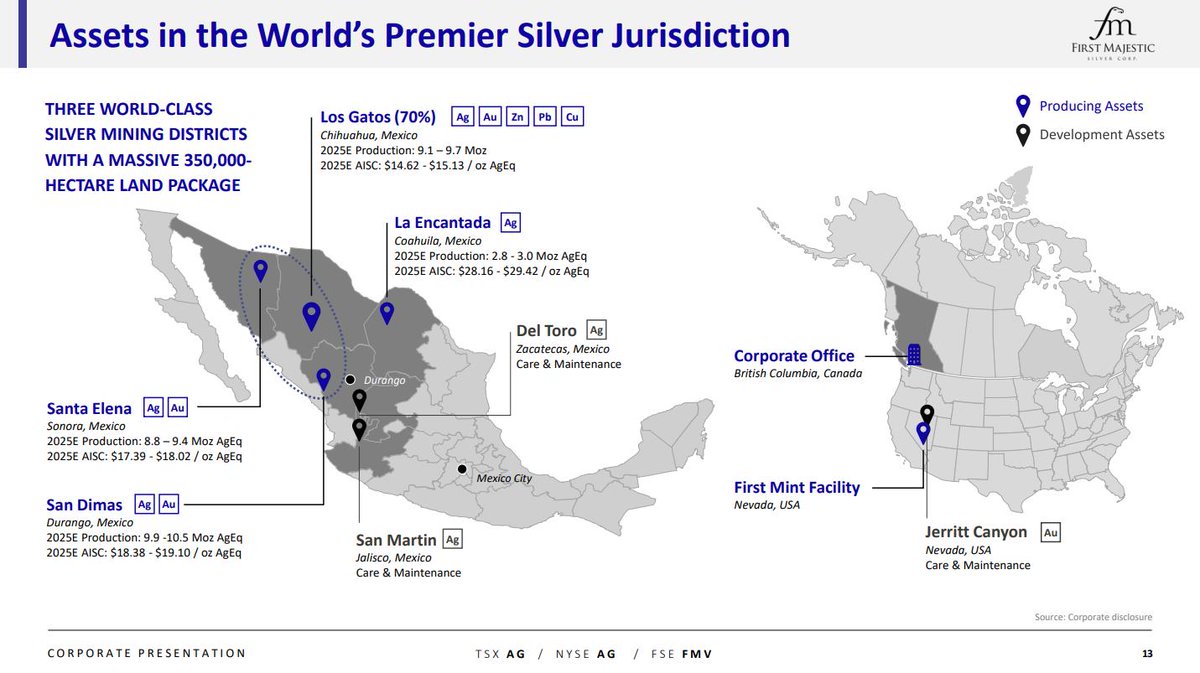The height and width of the screenshot is (673, 1200).
Task: Click the San Dimas blue map pin
Action: tap(323, 379)
